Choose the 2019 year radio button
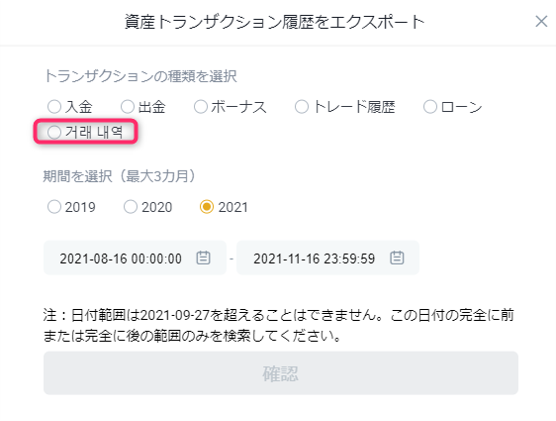 point(54,207)
